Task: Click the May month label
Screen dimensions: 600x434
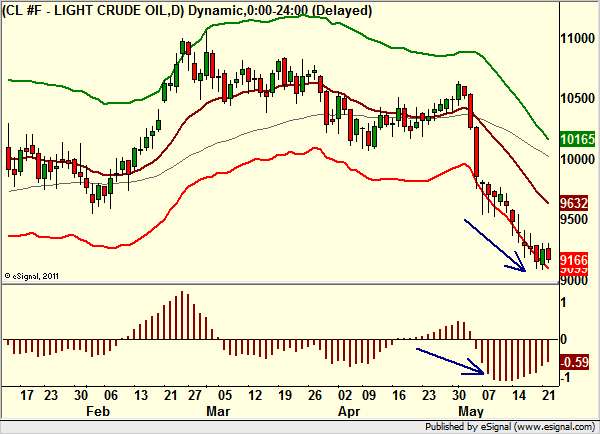Action: click(471, 411)
